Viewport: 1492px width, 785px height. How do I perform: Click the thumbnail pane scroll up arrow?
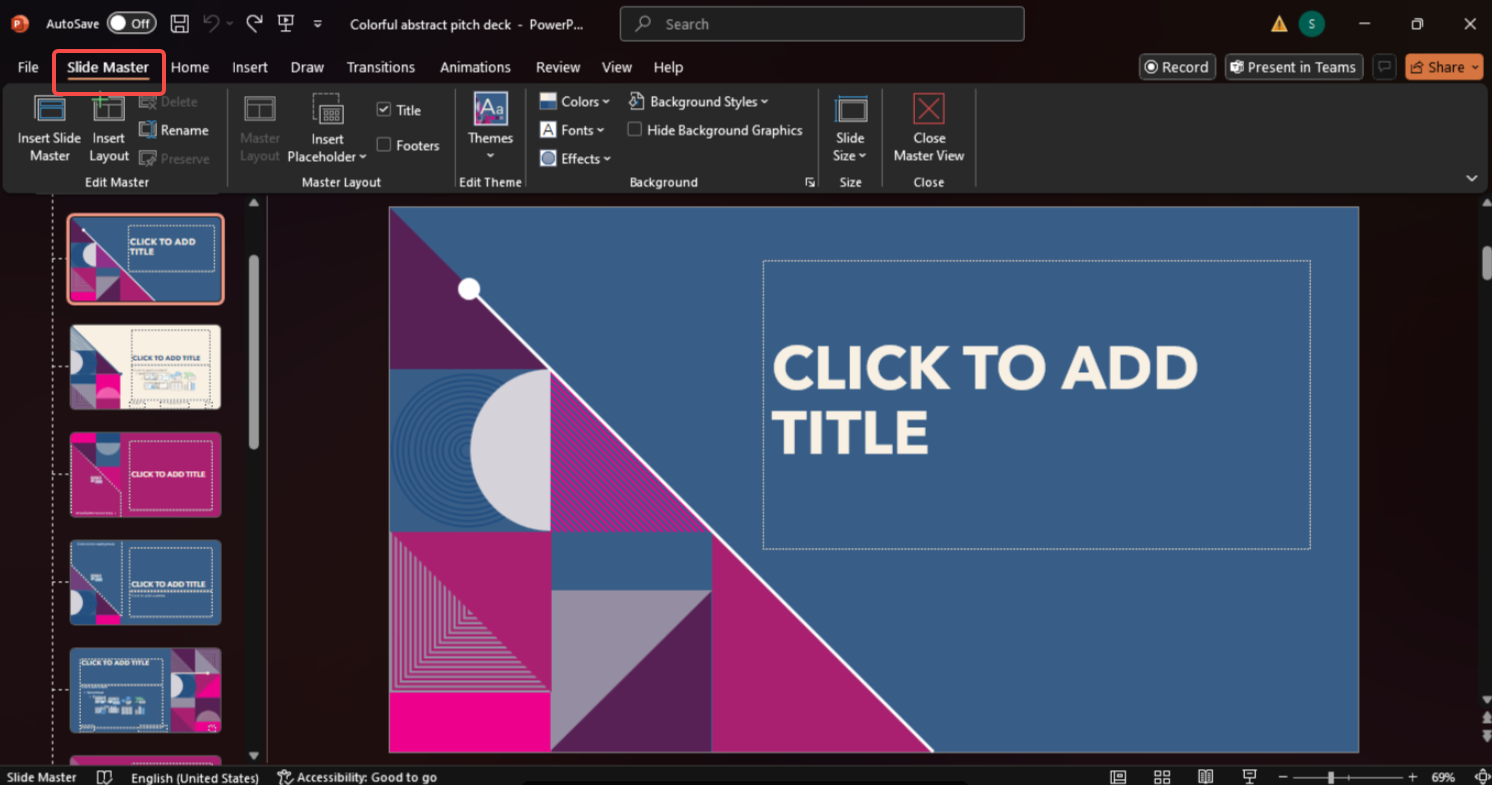[x=254, y=202]
